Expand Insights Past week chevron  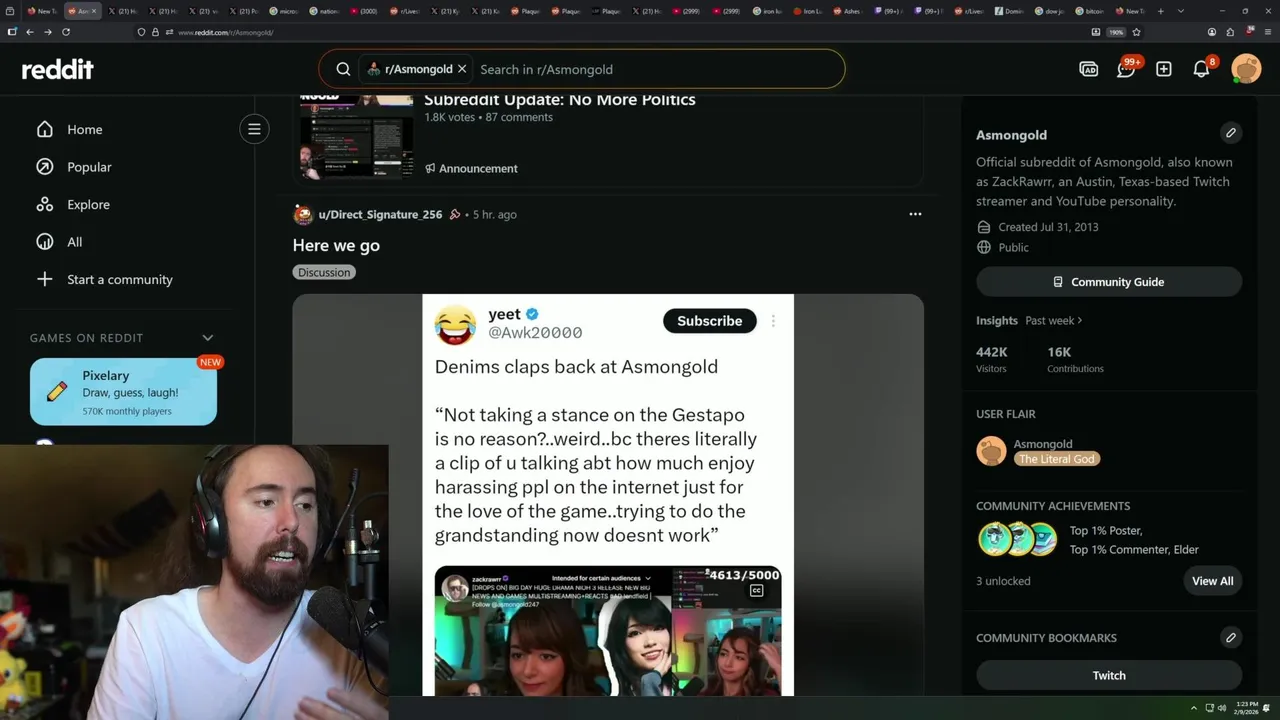point(1080,321)
